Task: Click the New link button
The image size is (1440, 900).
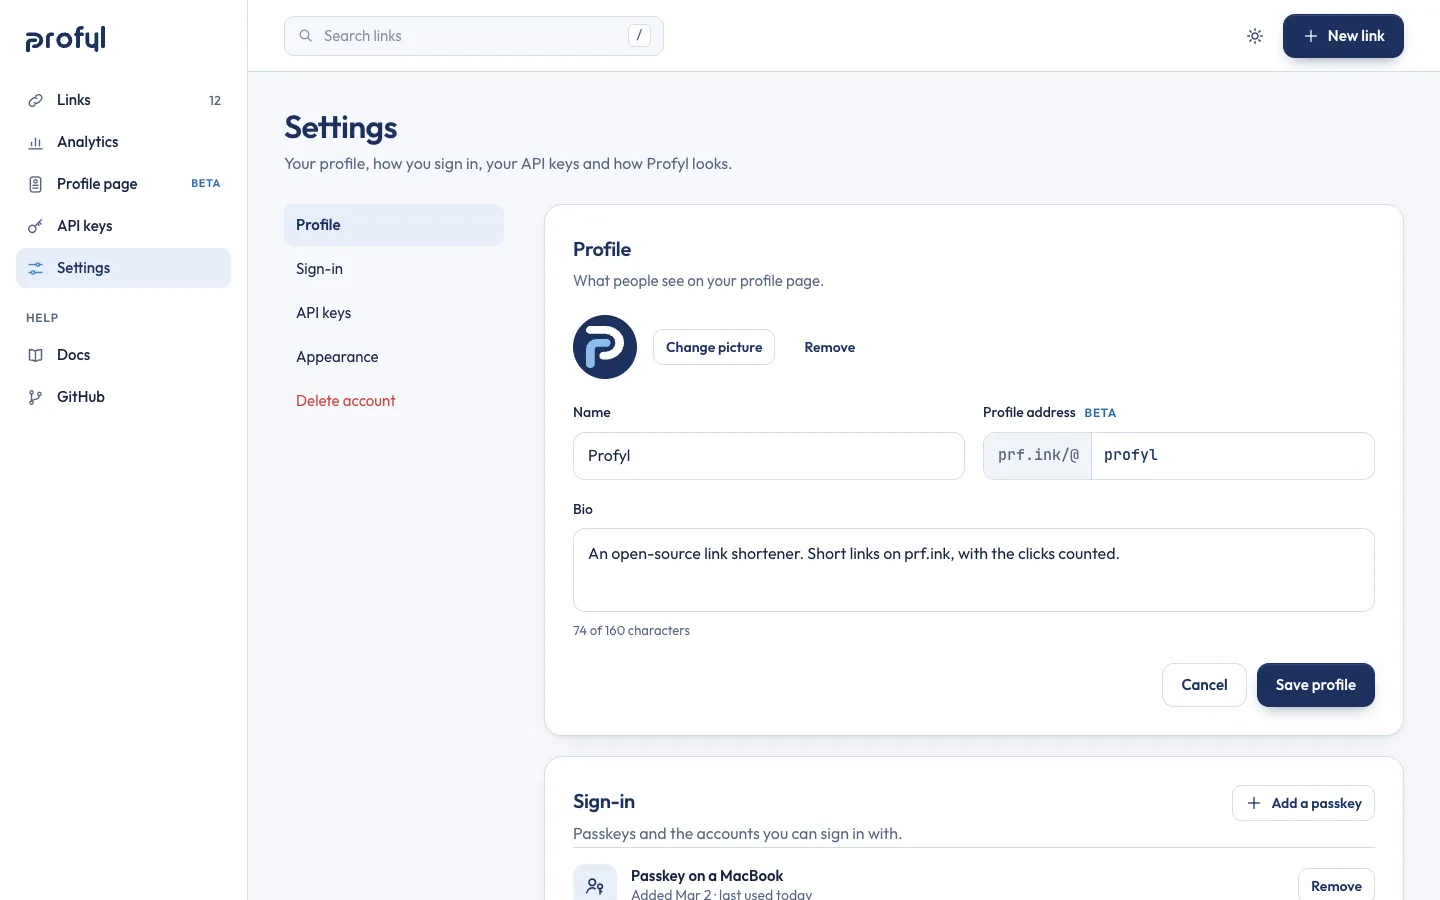Action: pos(1343,36)
